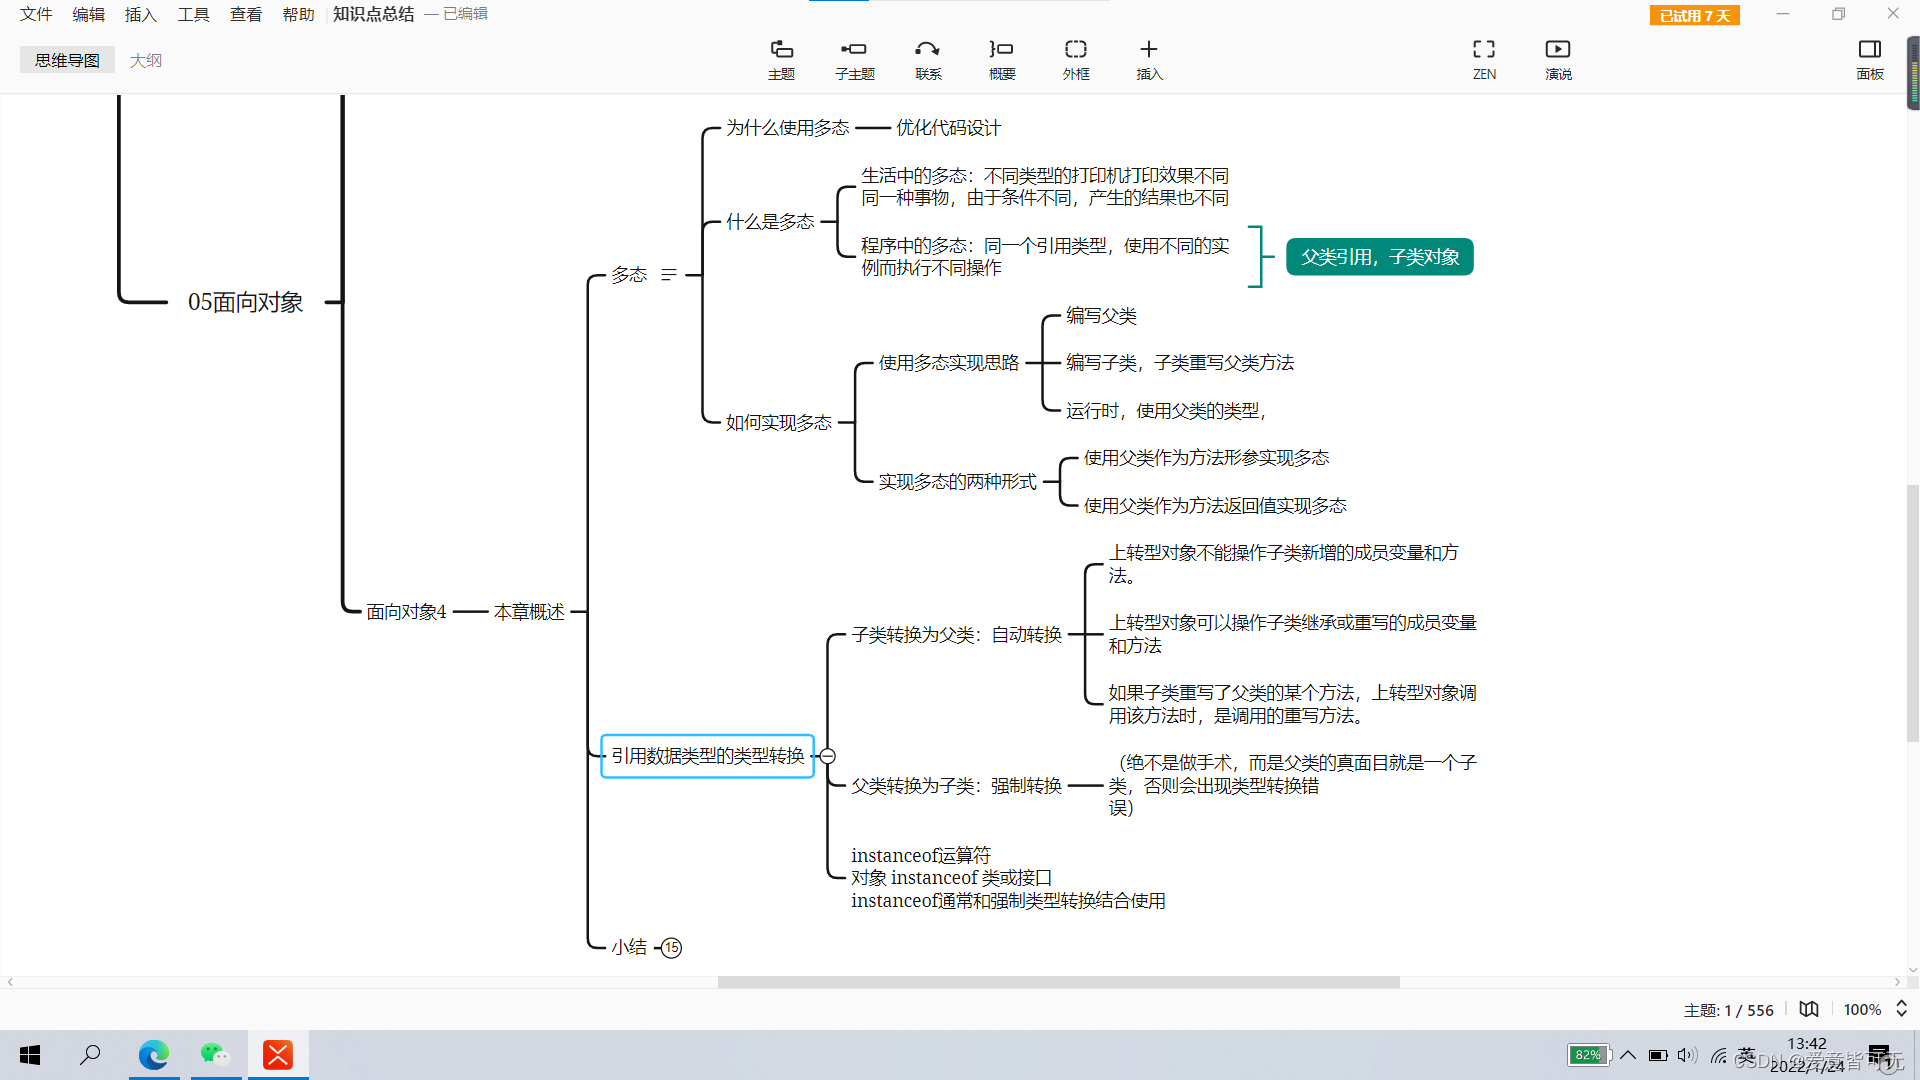Viewport: 1920px width, 1080px height.
Task: Select 使用父类作为方法形参实现多态 node
Action: 1206,457
